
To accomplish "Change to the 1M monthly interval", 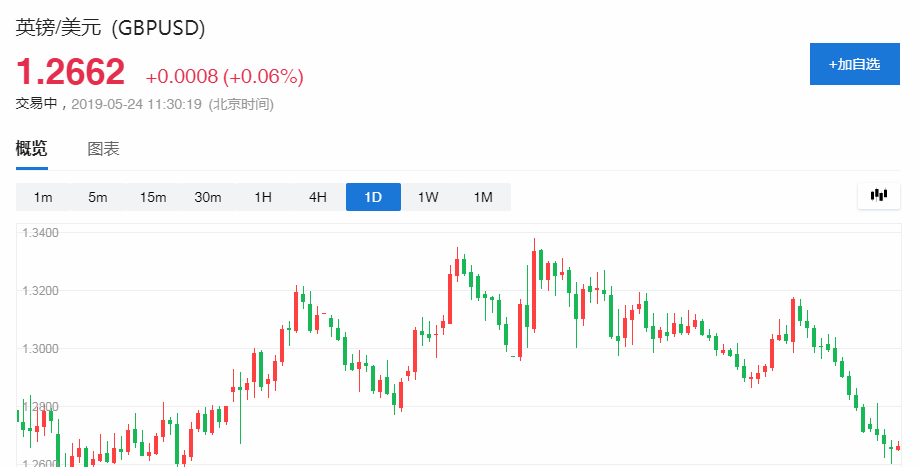I will pyautogui.click(x=483, y=197).
